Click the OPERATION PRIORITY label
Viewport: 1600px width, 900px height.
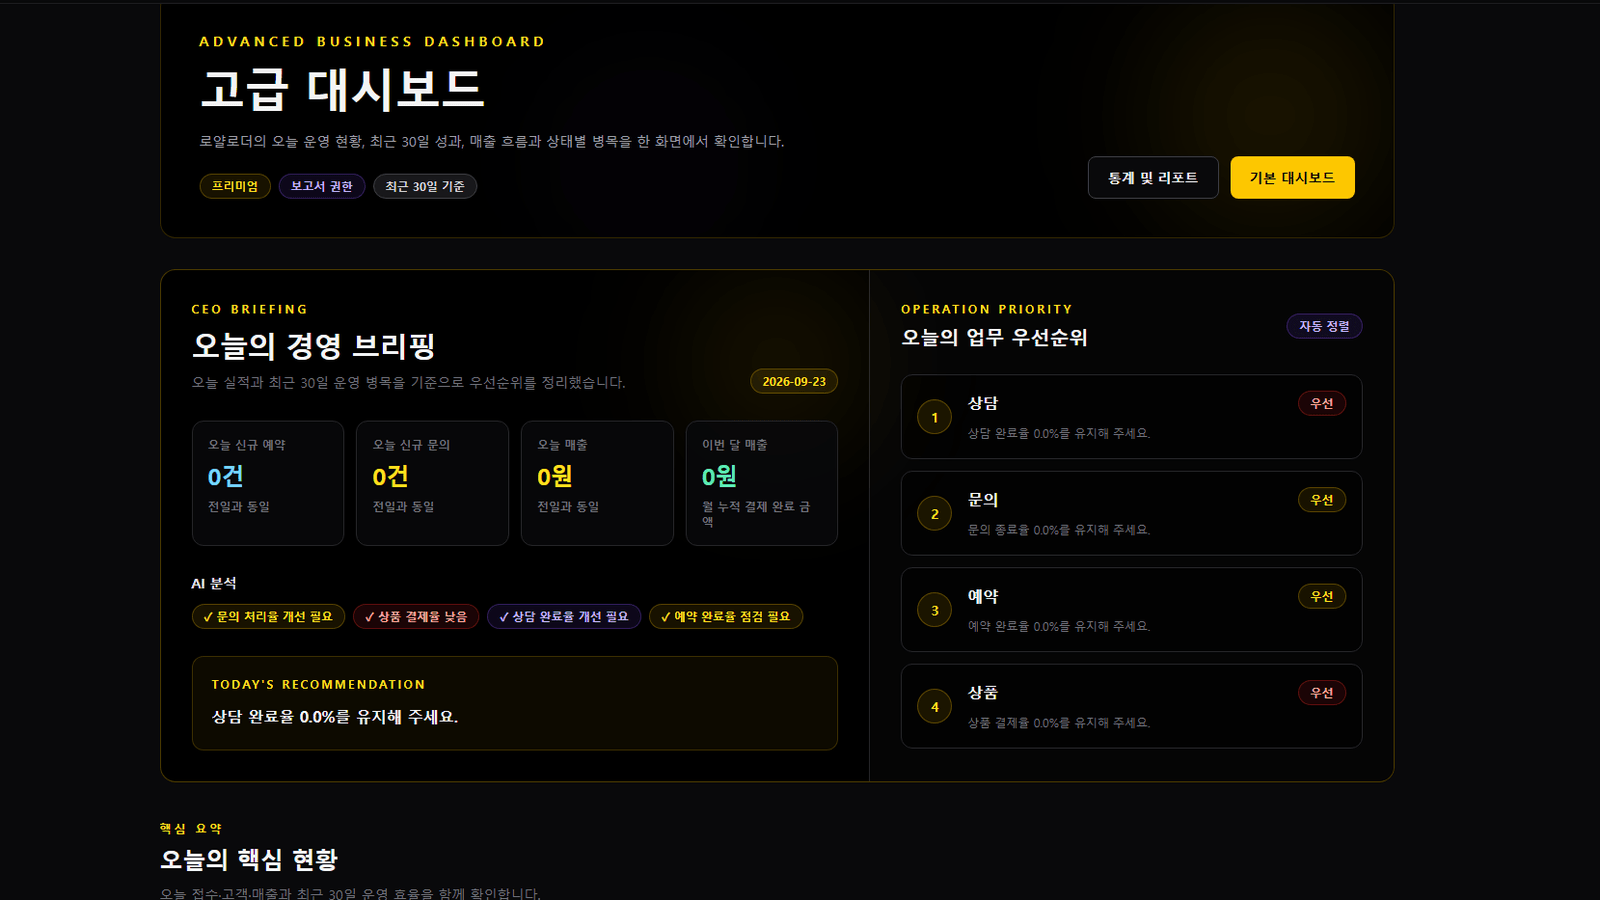986,310
